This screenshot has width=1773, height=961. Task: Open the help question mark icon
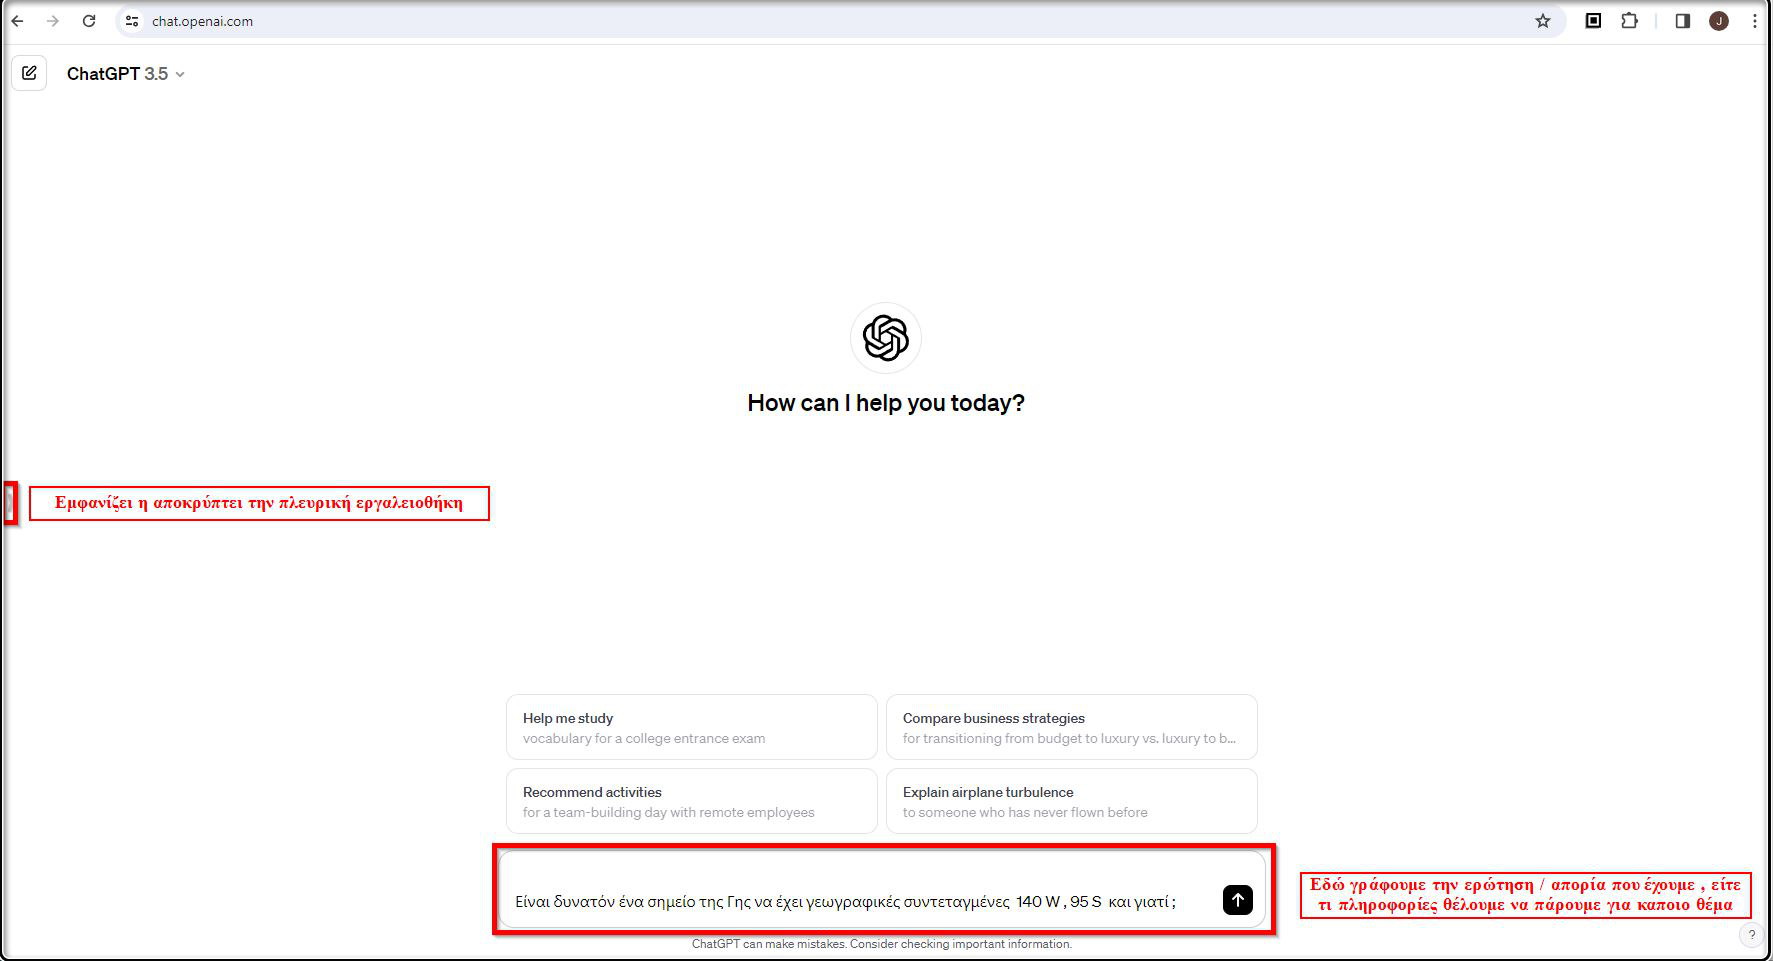point(1751,935)
